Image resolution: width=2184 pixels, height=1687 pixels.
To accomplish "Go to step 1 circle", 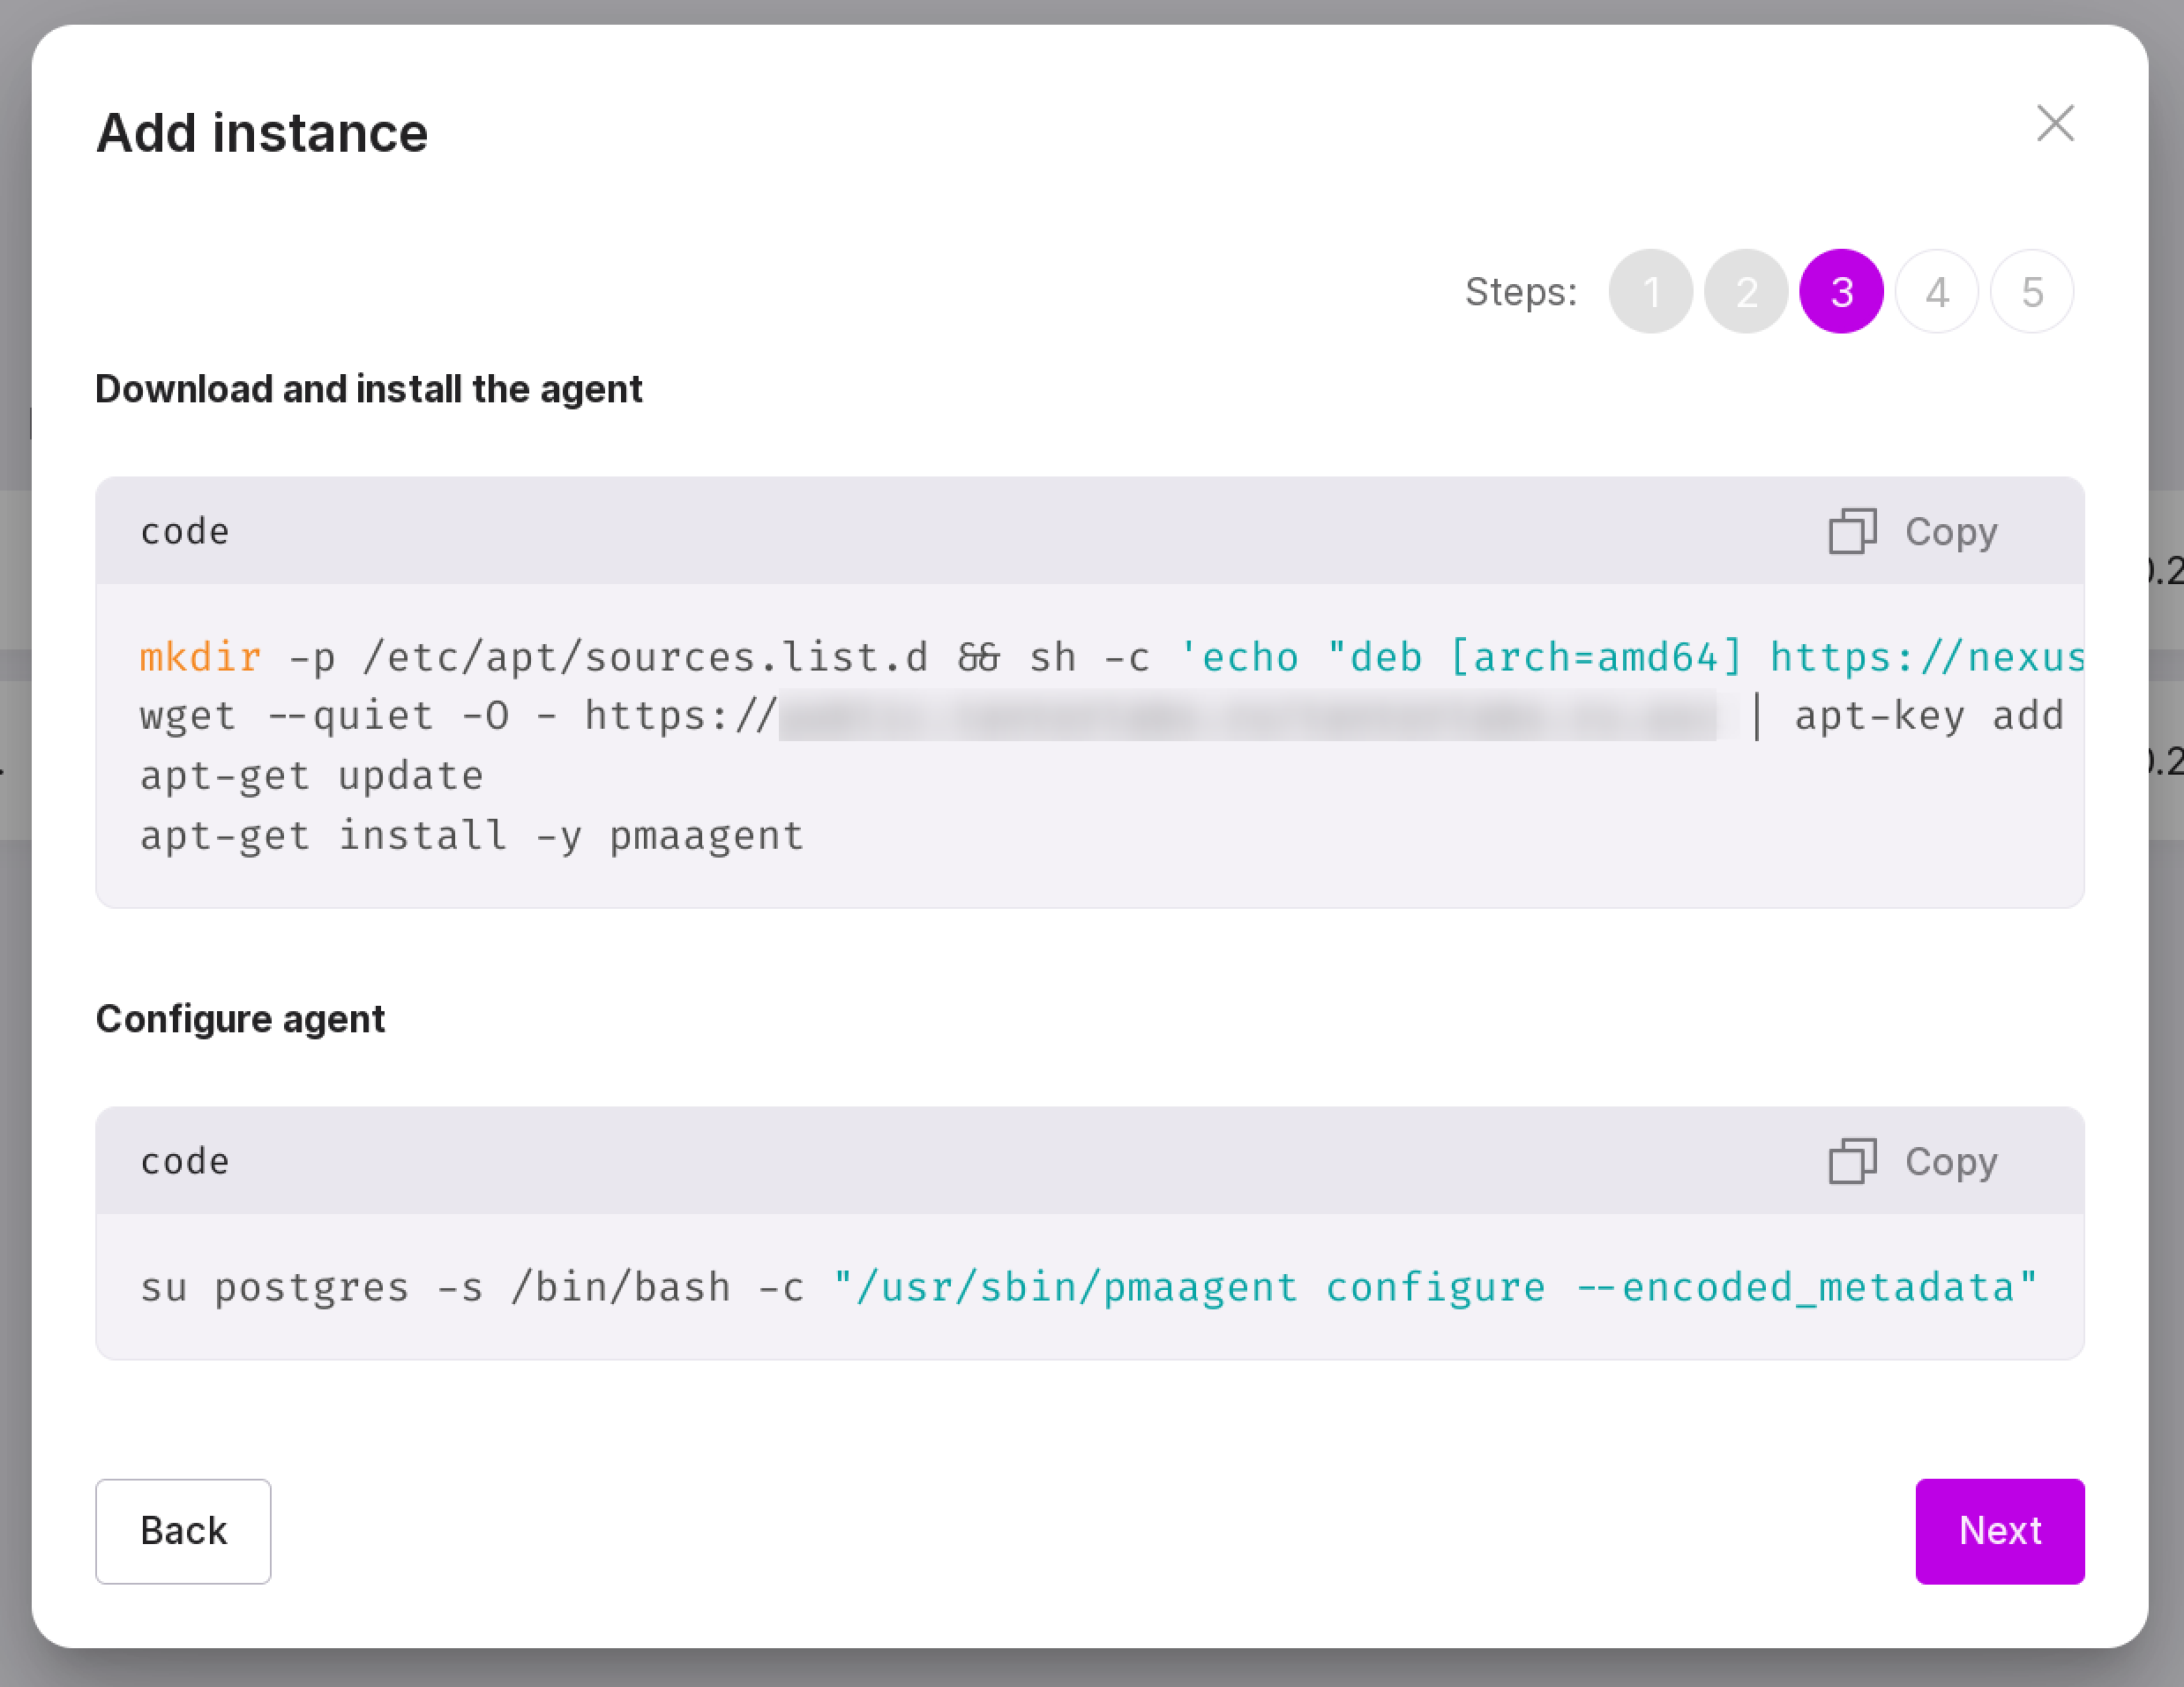I will point(1650,292).
